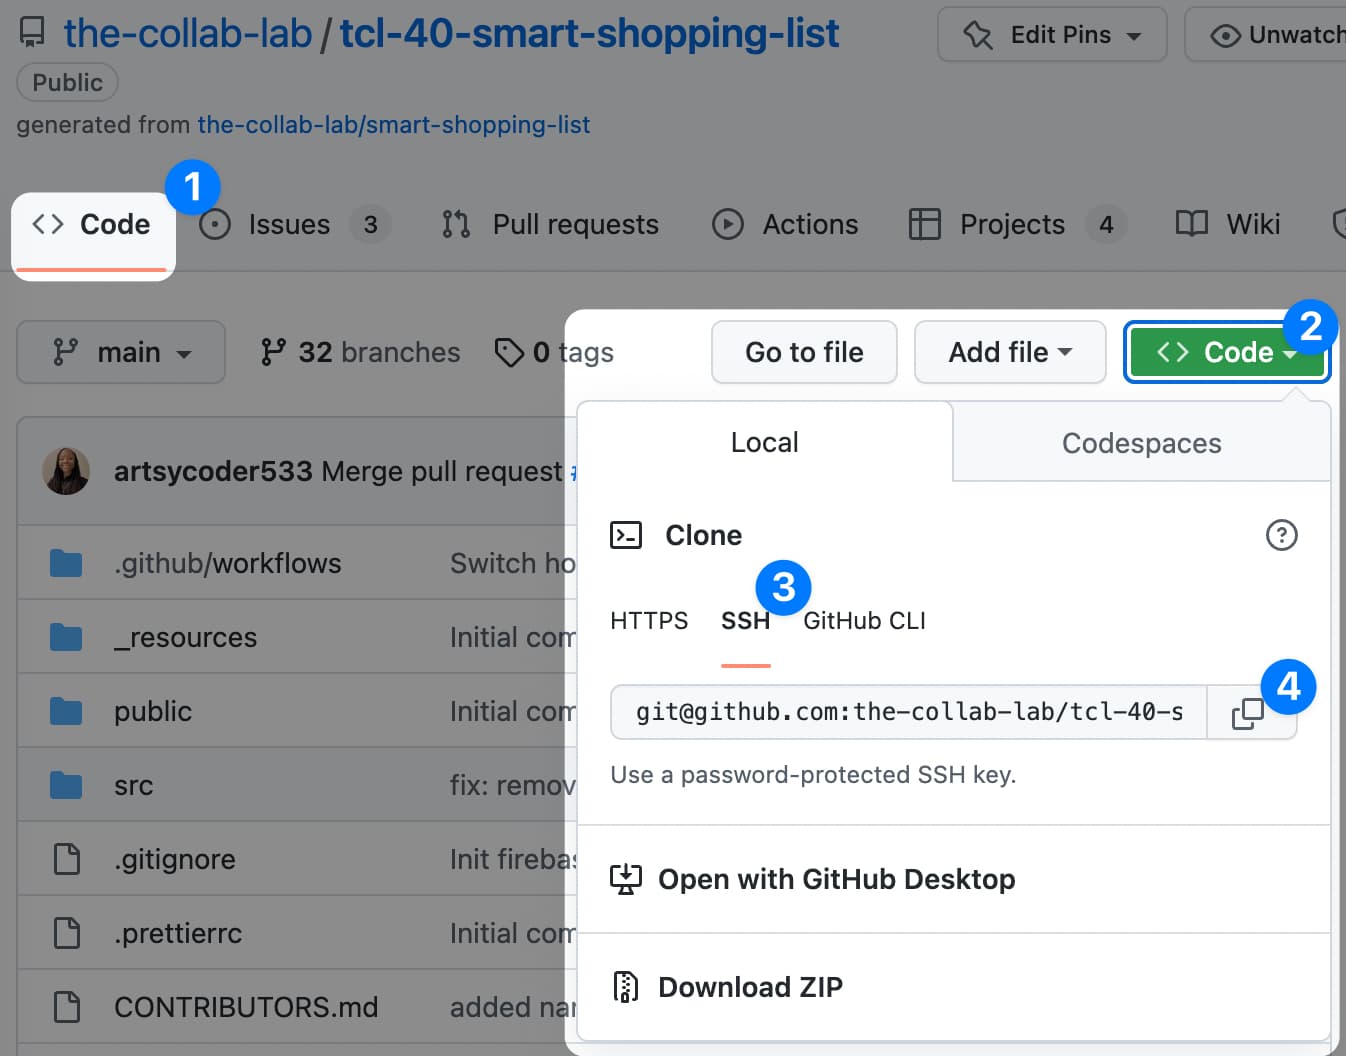Click the Go to file button
1346x1056 pixels.
(x=804, y=352)
